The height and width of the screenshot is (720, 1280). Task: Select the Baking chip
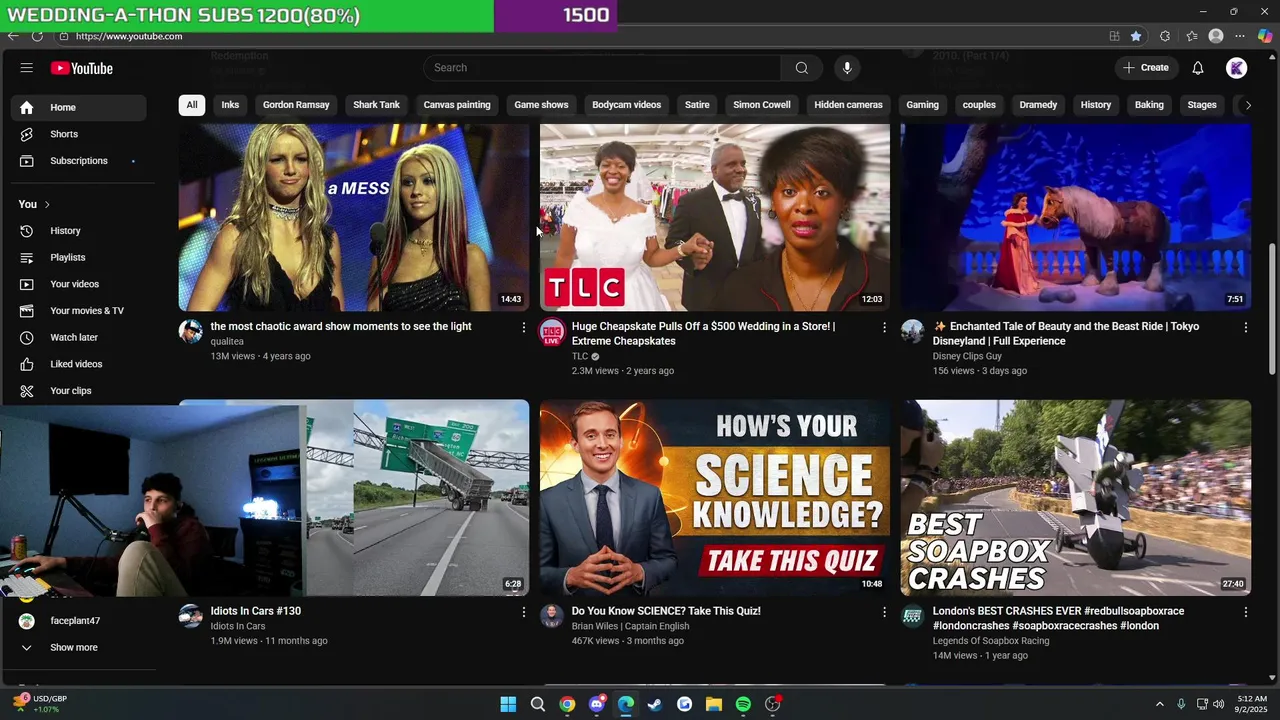[x=1149, y=105]
